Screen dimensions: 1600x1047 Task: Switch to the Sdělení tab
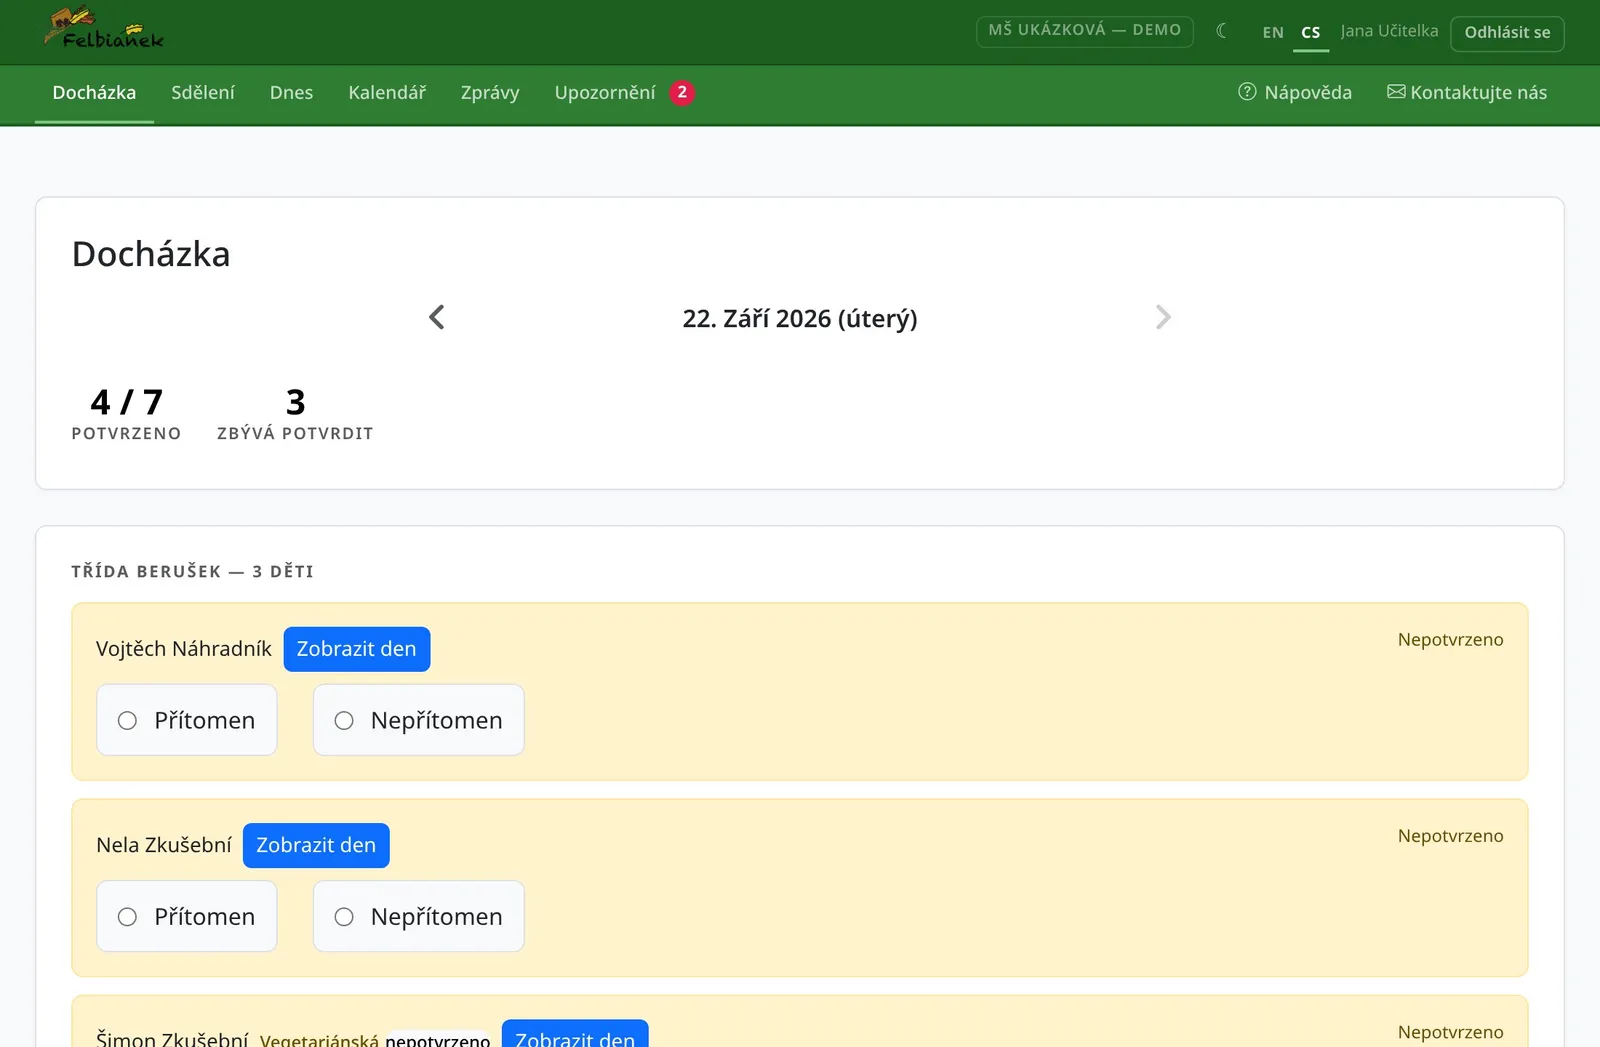tap(203, 93)
